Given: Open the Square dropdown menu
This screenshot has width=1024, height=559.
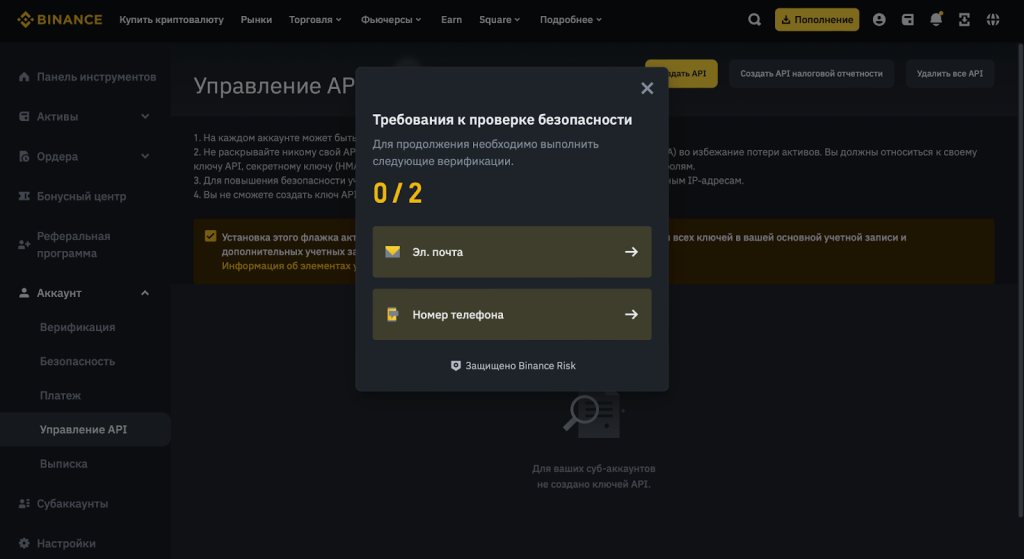Looking at the screenshot, I should pyautogui.click(x=500, y=20).
